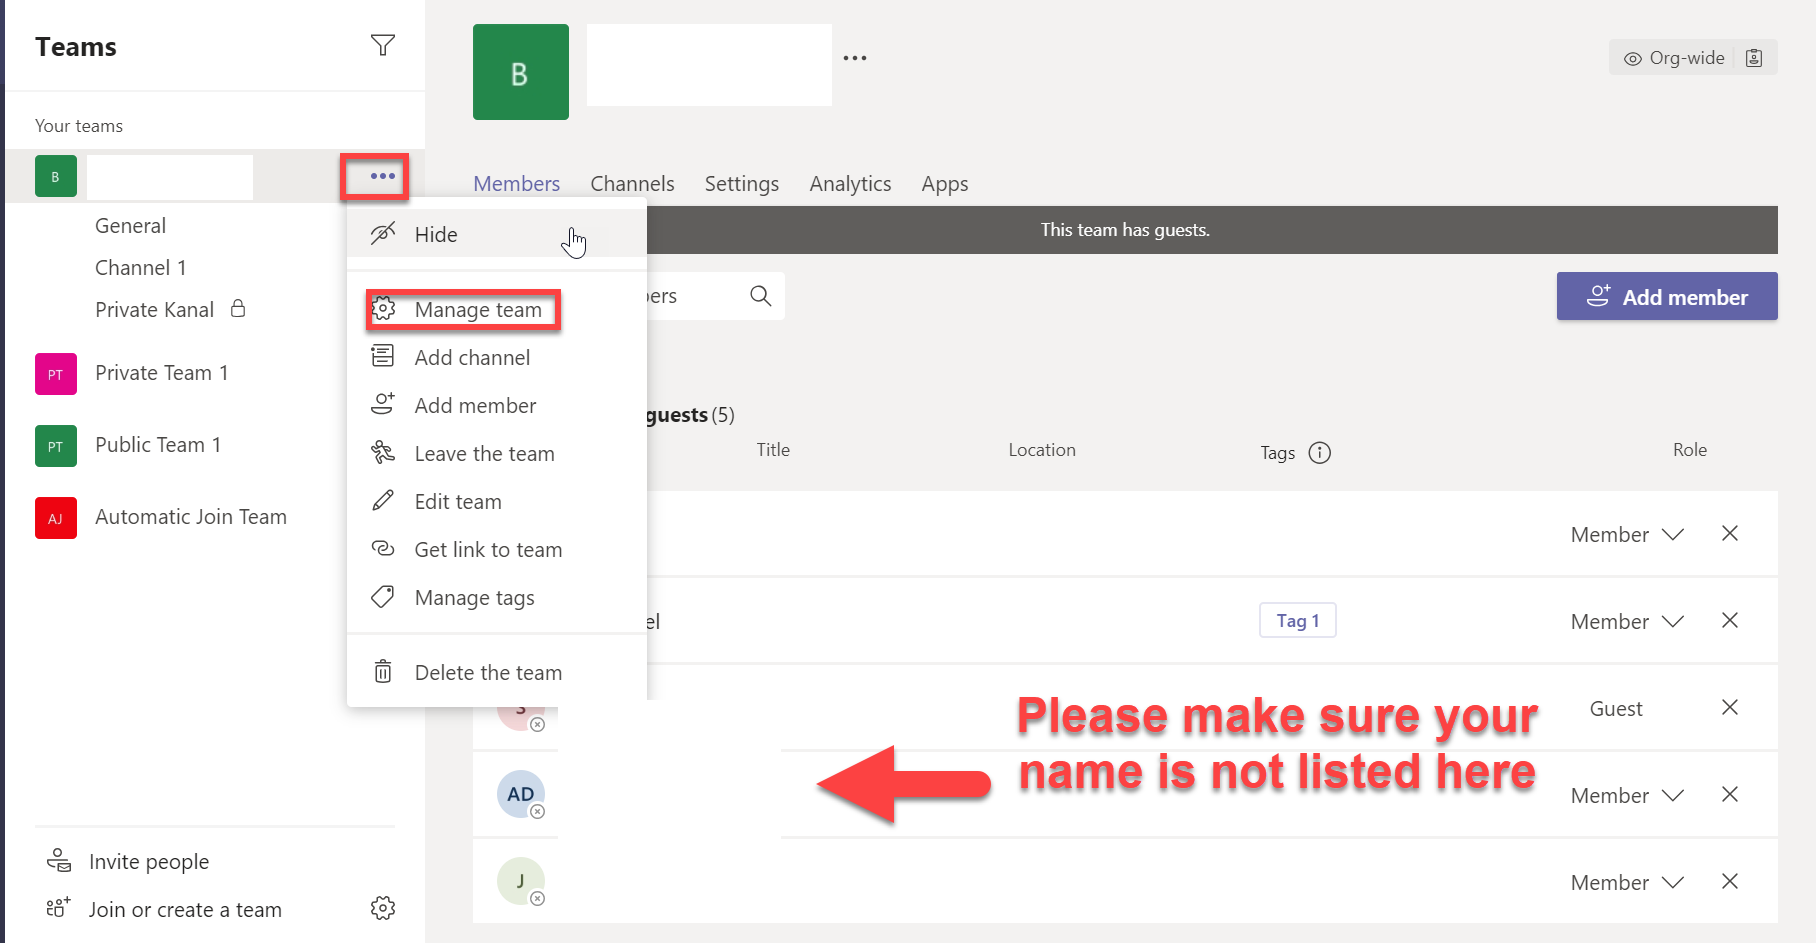This screenshot has width=1816, height=943.
Task: Select Private Team 1 in the teams list
Action: tap(162, 373)
